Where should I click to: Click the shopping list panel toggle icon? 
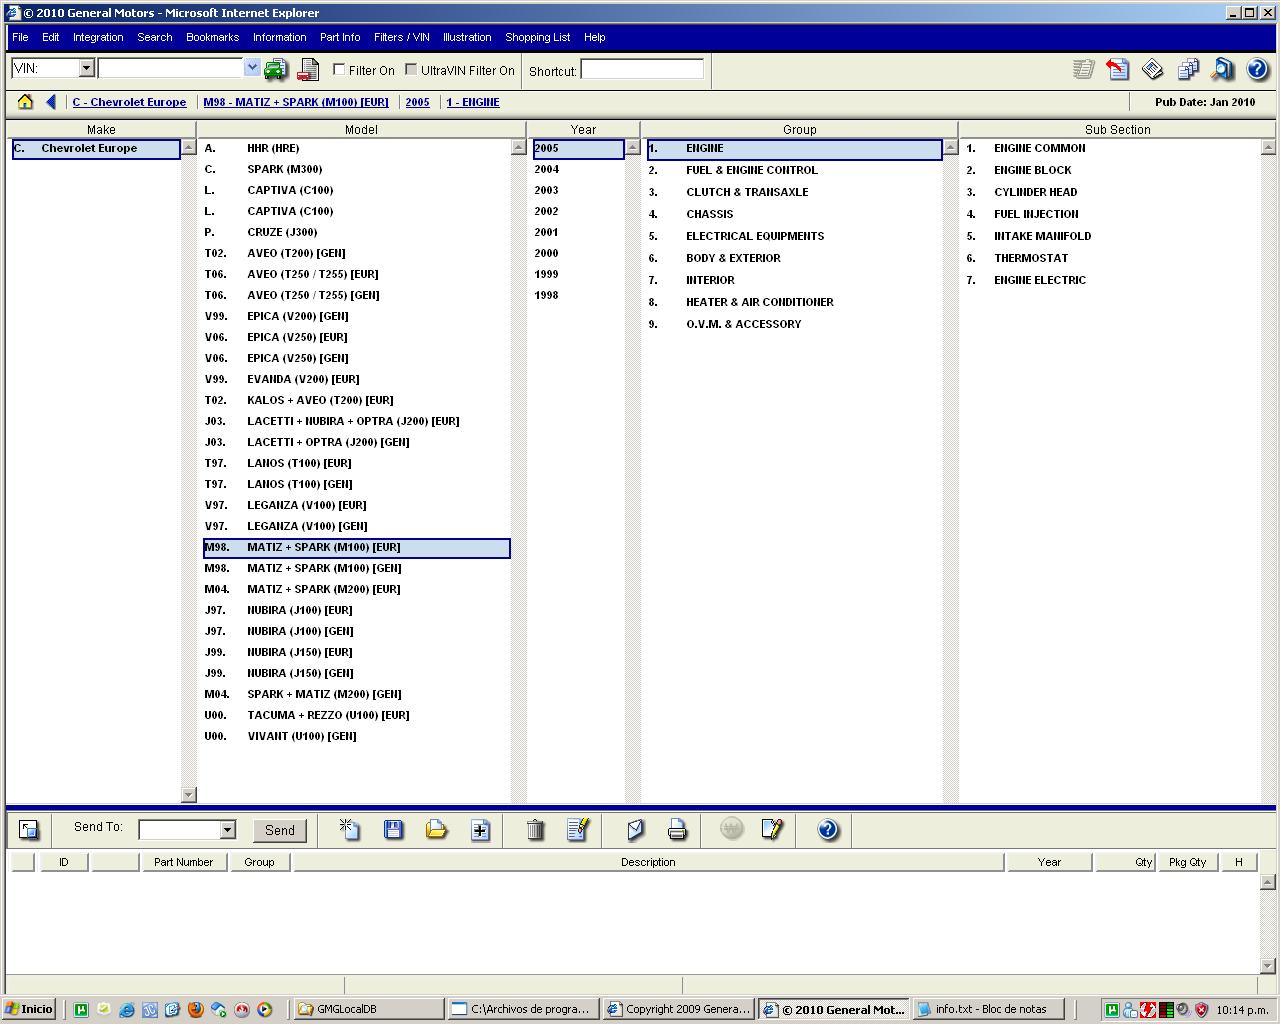[29, 829]
